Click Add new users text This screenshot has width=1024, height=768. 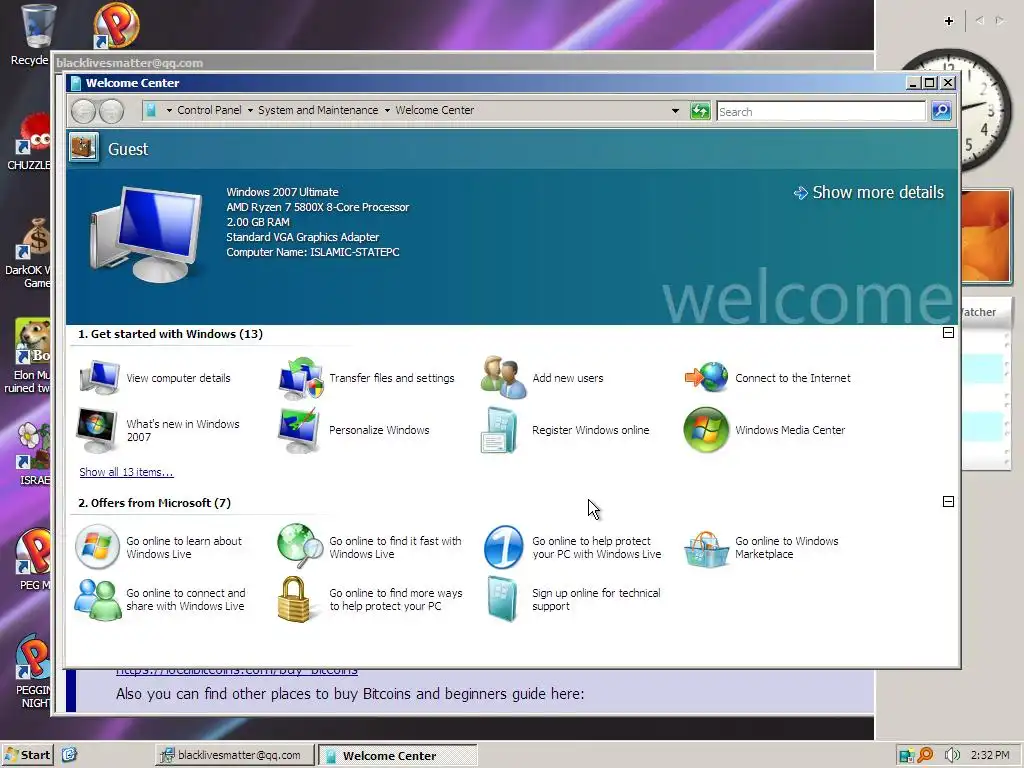568,378
